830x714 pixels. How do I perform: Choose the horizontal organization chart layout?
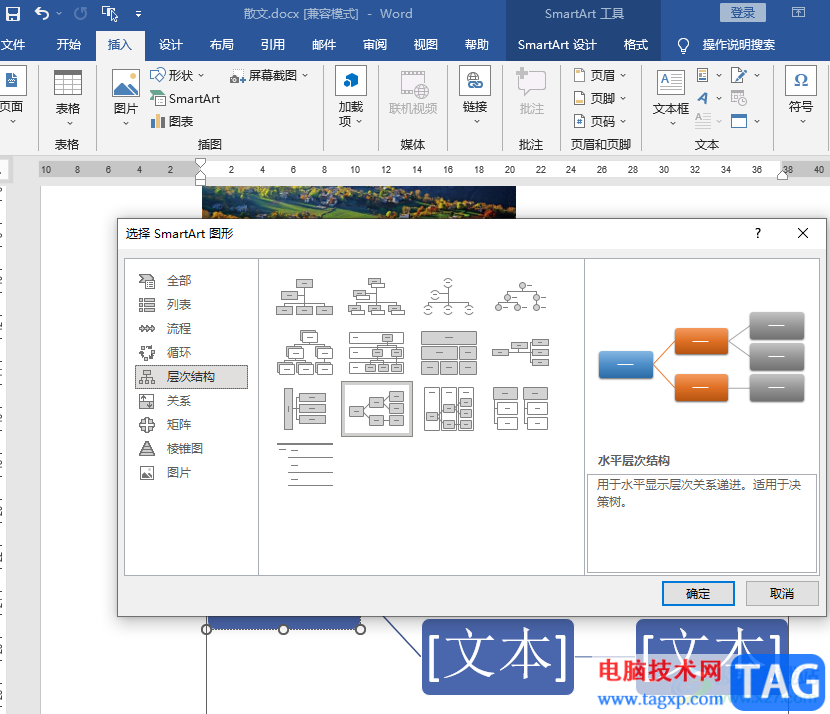(x=521, y=353)
